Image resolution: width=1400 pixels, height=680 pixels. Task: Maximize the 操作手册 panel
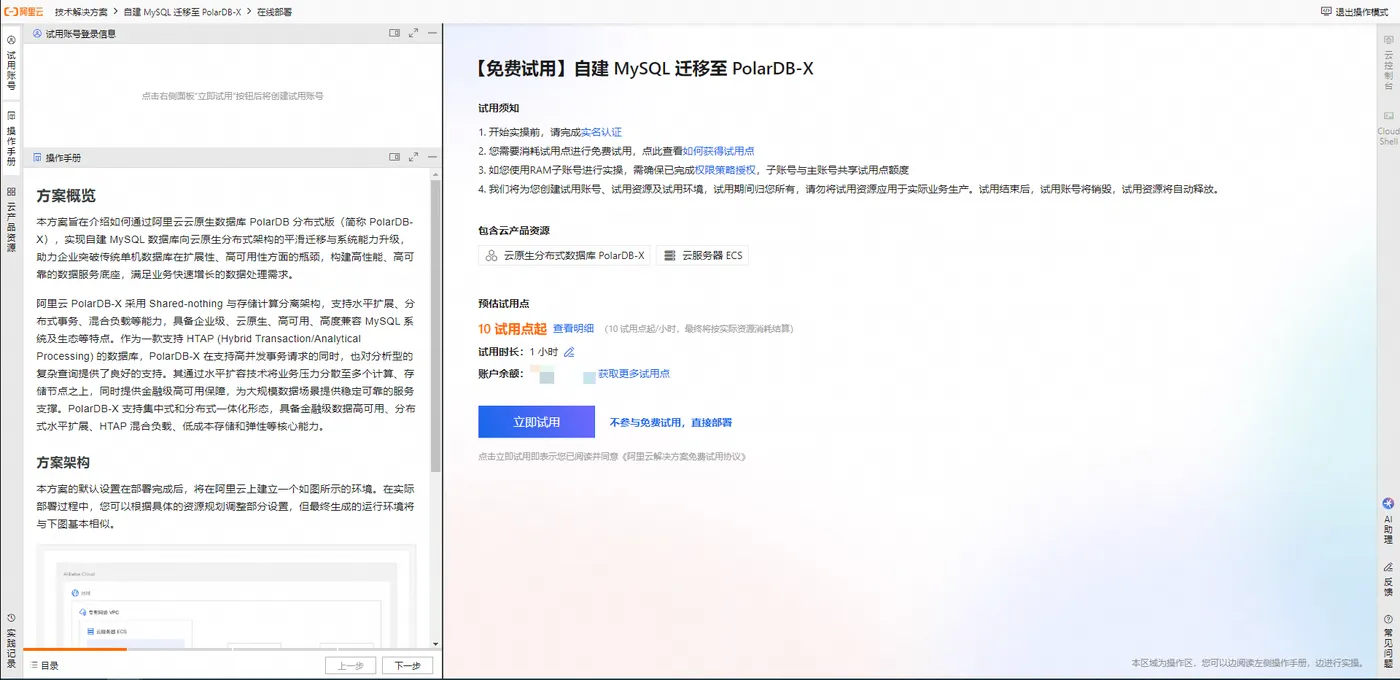(x=414, y=158)
